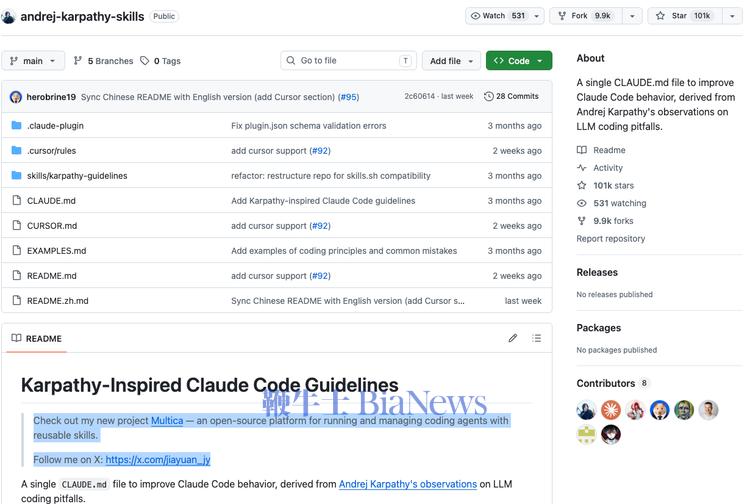Open the main branch selector dropdown
The width and height of the screenshot is (750, 504).
[33, 61]
